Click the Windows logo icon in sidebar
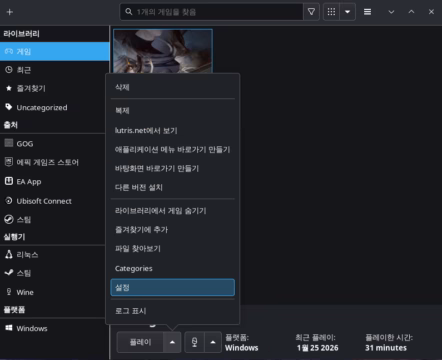Image resolution: width=442 pixels, height=360 pixels. click(9, 328)
